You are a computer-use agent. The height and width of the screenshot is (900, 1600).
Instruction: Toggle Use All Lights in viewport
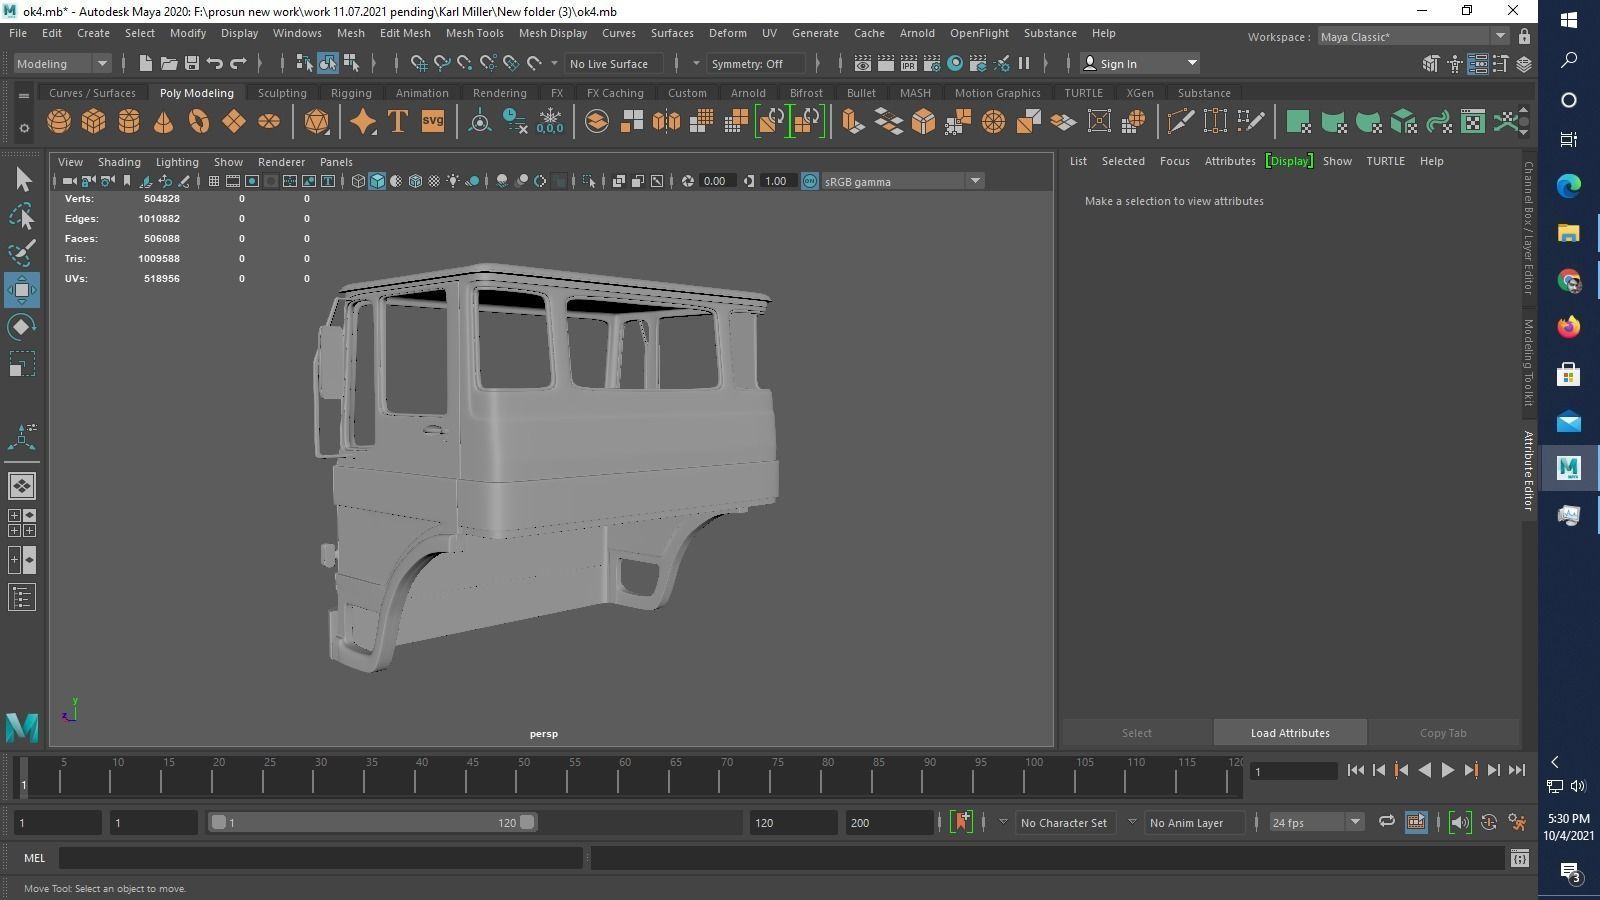tap(453, 181)
